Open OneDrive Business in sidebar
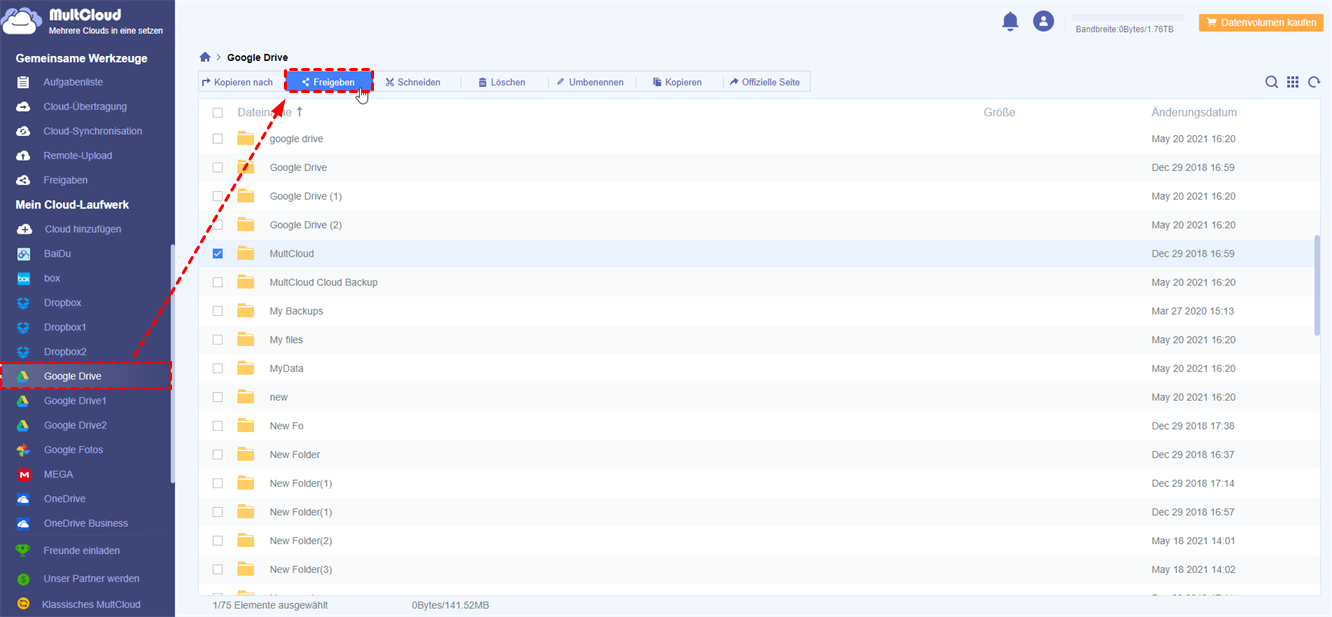Image resolution: width=1332 pixels, height=617 pixels. click(x=87, y=523)
